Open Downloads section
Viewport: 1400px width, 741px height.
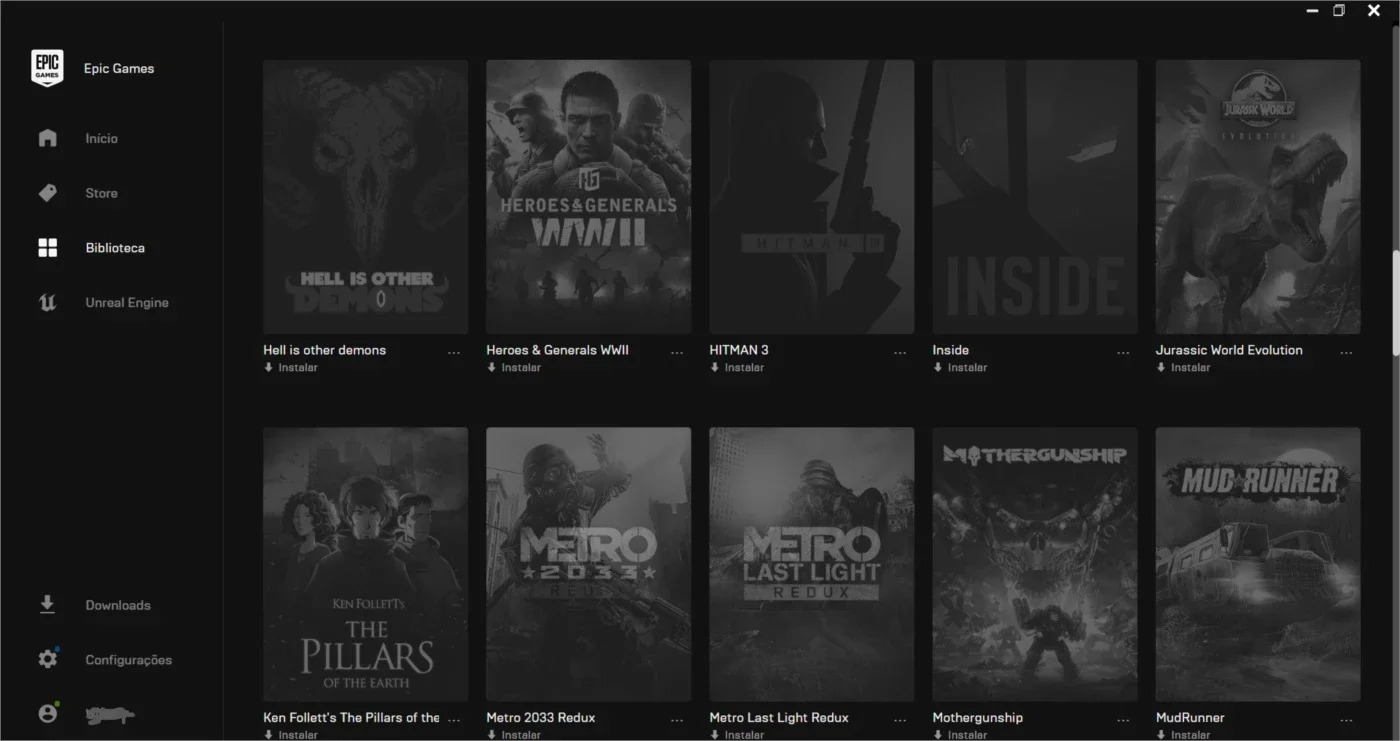pos(118,606)
